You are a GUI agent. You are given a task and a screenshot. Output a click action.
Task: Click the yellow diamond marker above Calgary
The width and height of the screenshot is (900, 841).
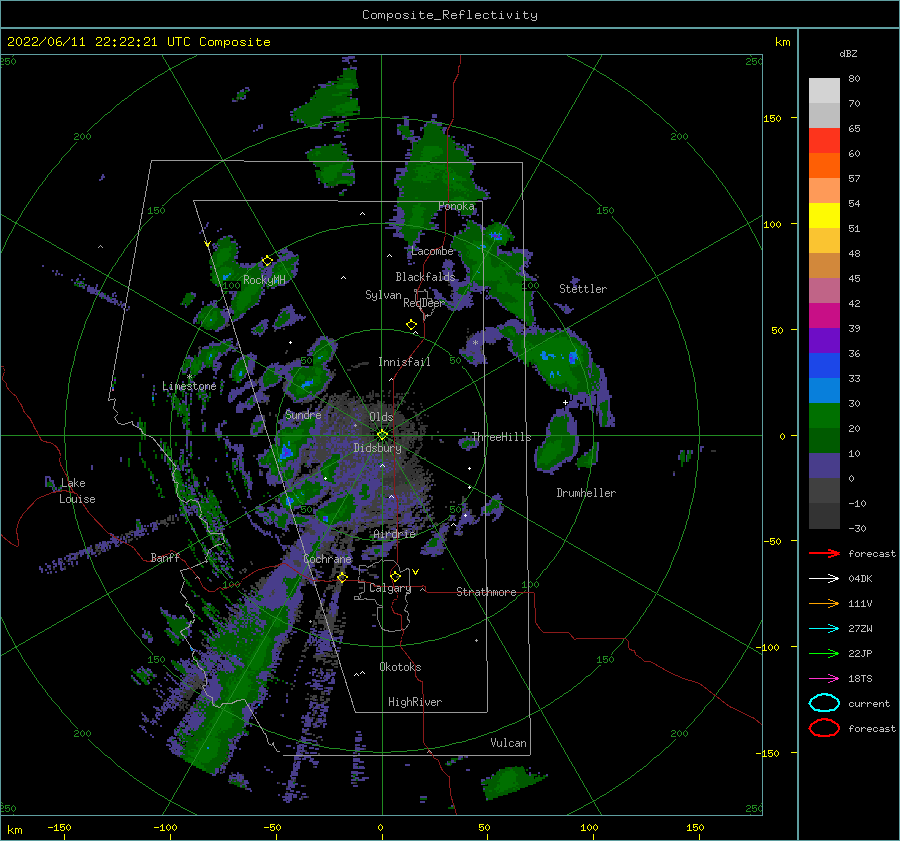(x=395, y=576)
